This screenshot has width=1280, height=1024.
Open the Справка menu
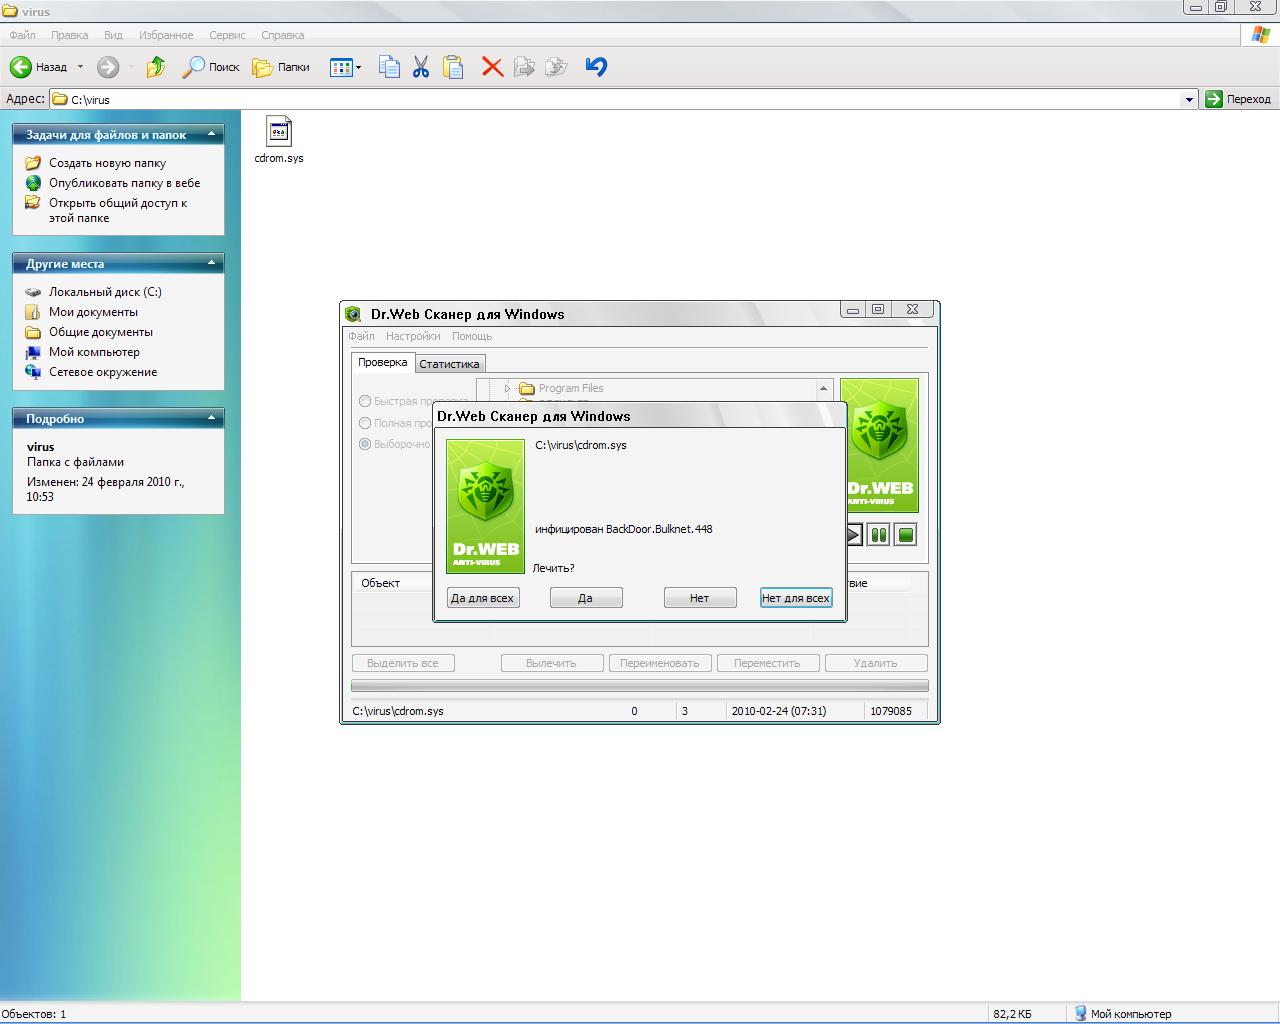click(282, 35)
